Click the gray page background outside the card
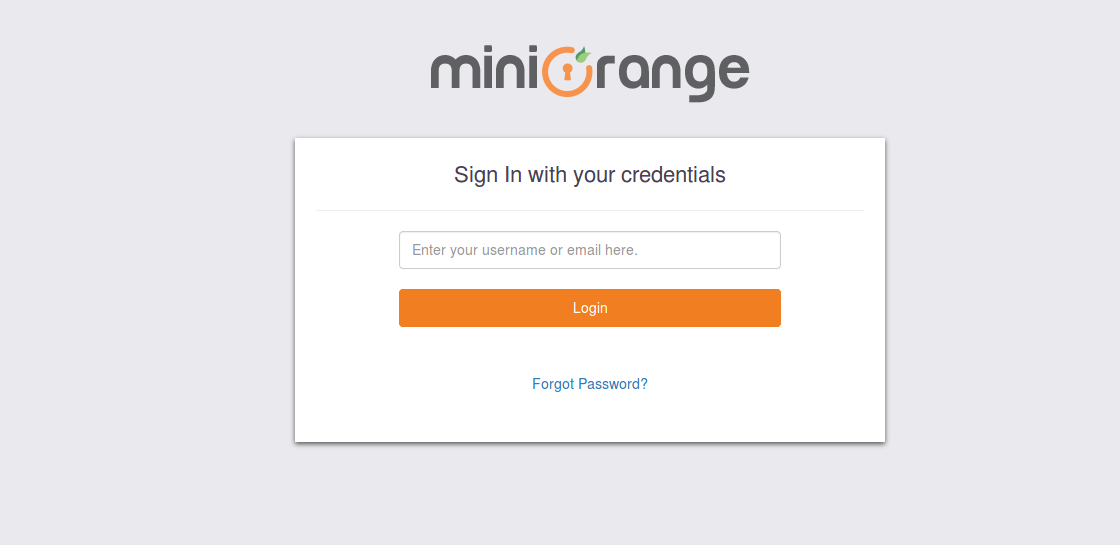This screenshot has height=545, width=1120. point(150,300)
